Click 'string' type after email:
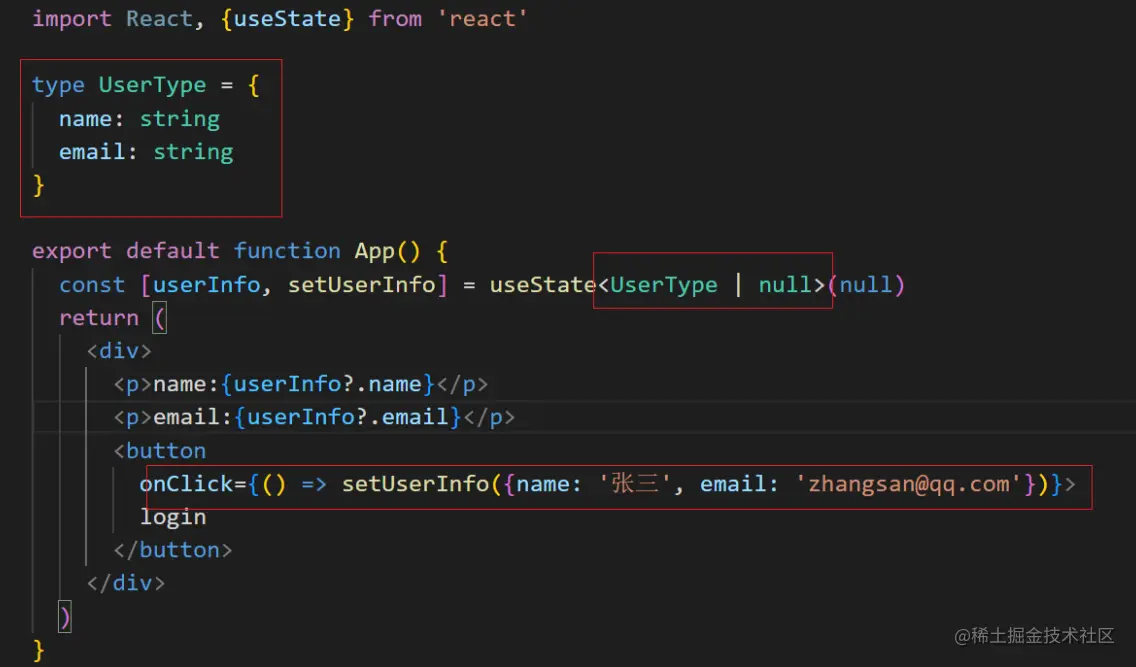This screenshot has width=1136, height=667. [x=193, y=151]
